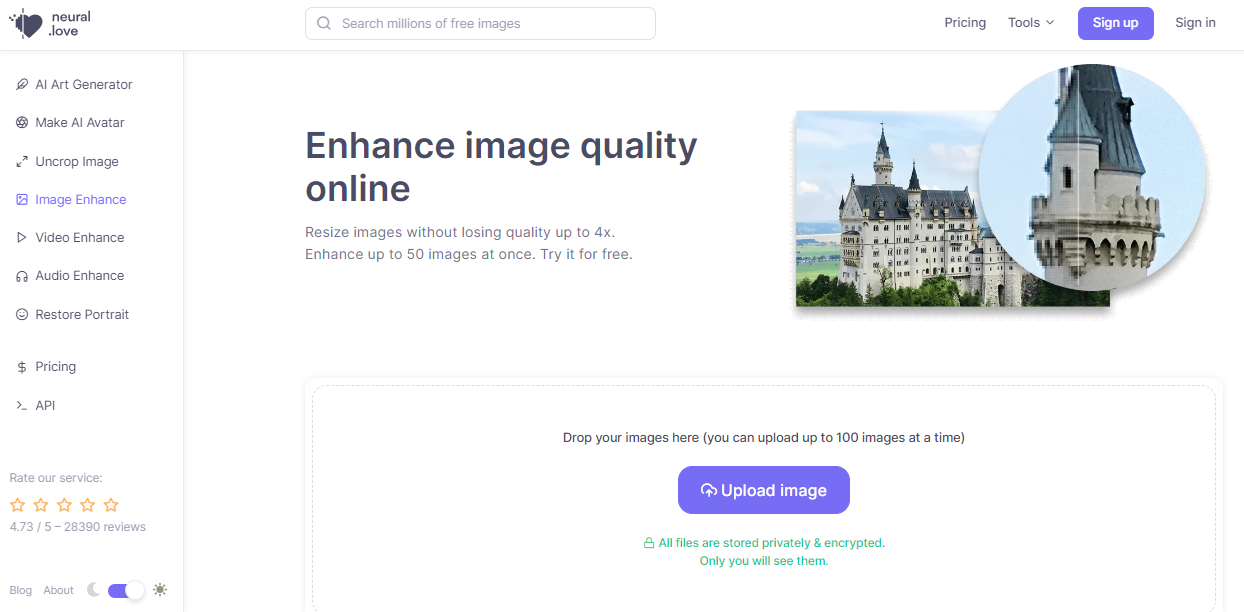Click the magnifier icon in search bar

[x=324, y=23]
